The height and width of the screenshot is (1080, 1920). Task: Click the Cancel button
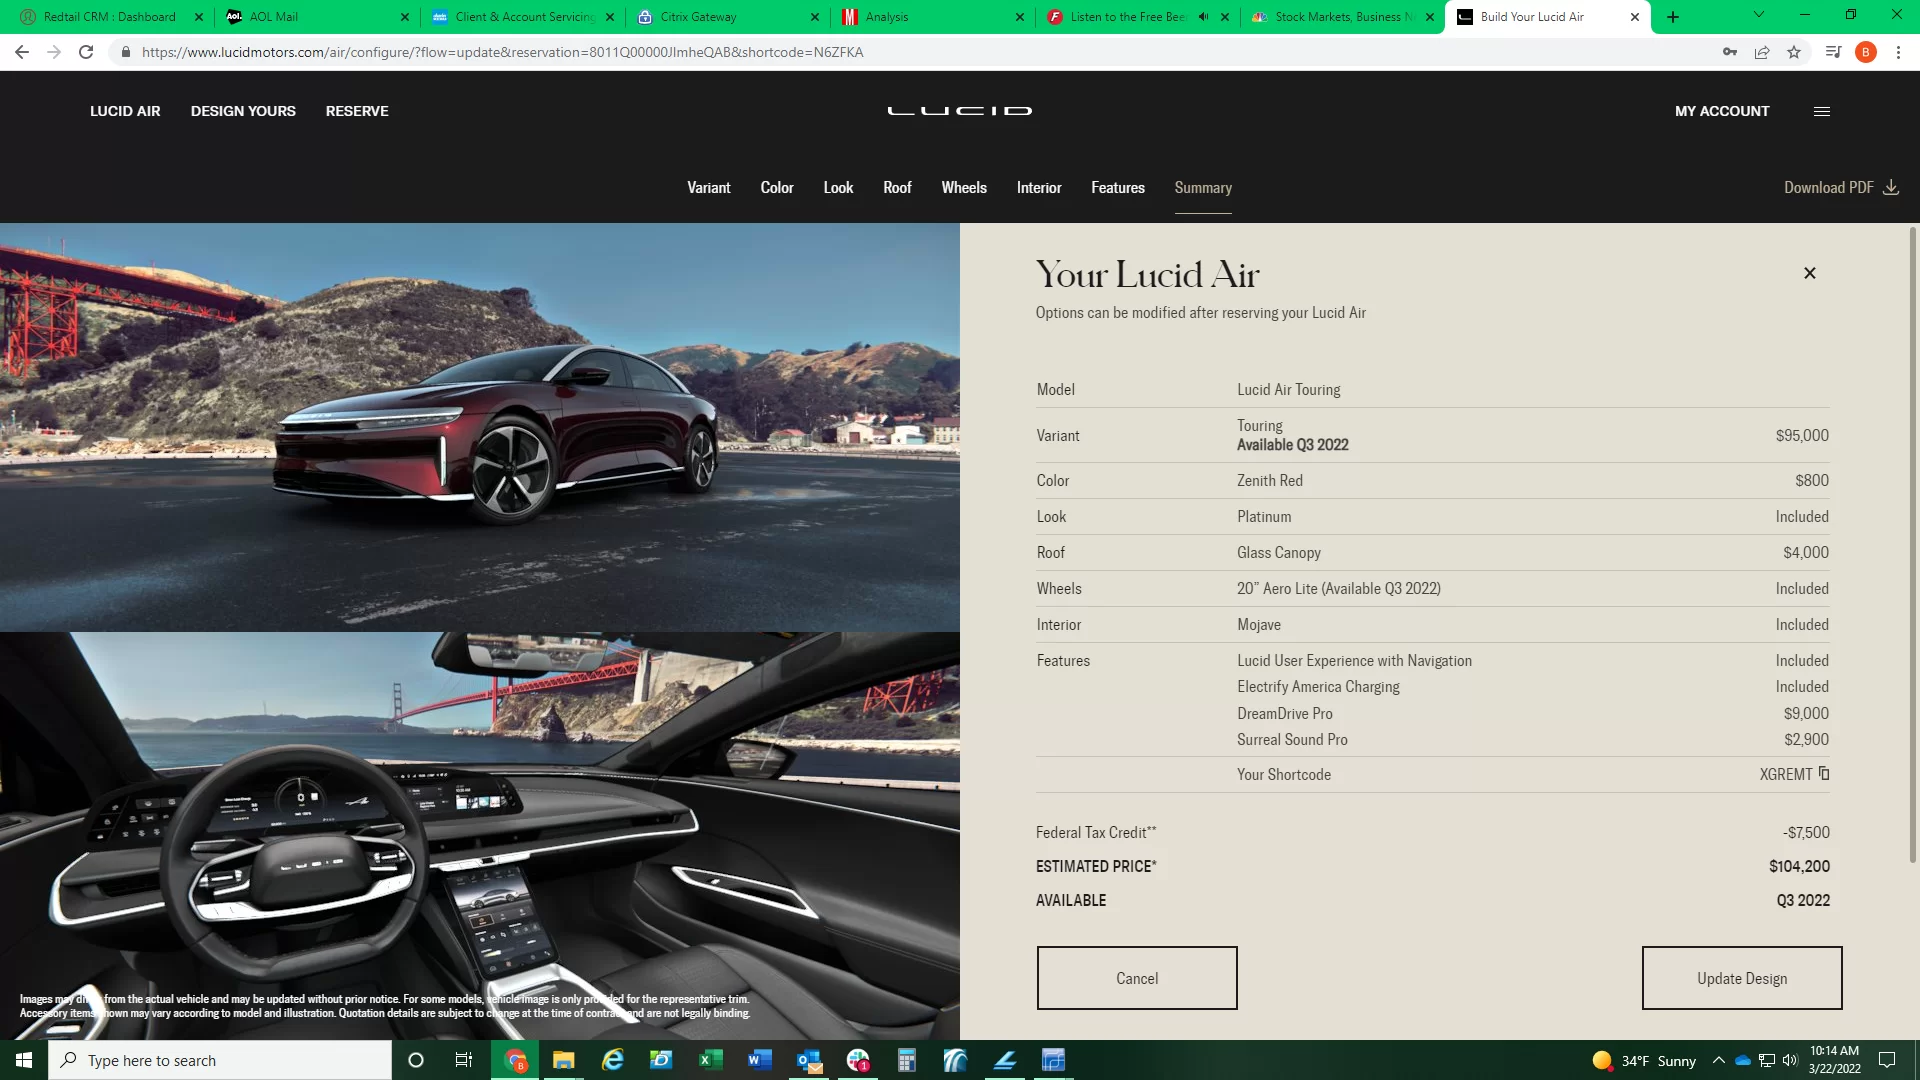tap(1137, 978)
